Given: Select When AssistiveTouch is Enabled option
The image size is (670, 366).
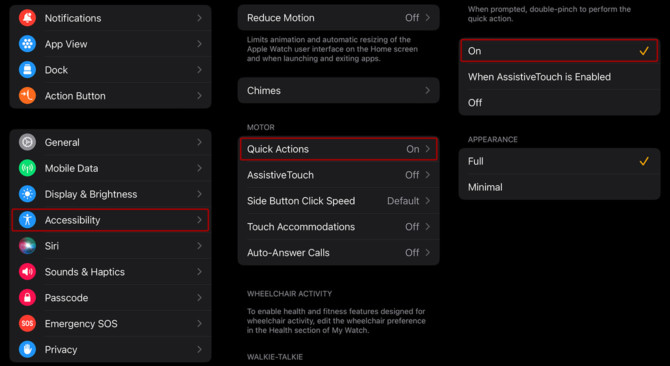Looking at the screenshot, I should (x=559, y=77).
